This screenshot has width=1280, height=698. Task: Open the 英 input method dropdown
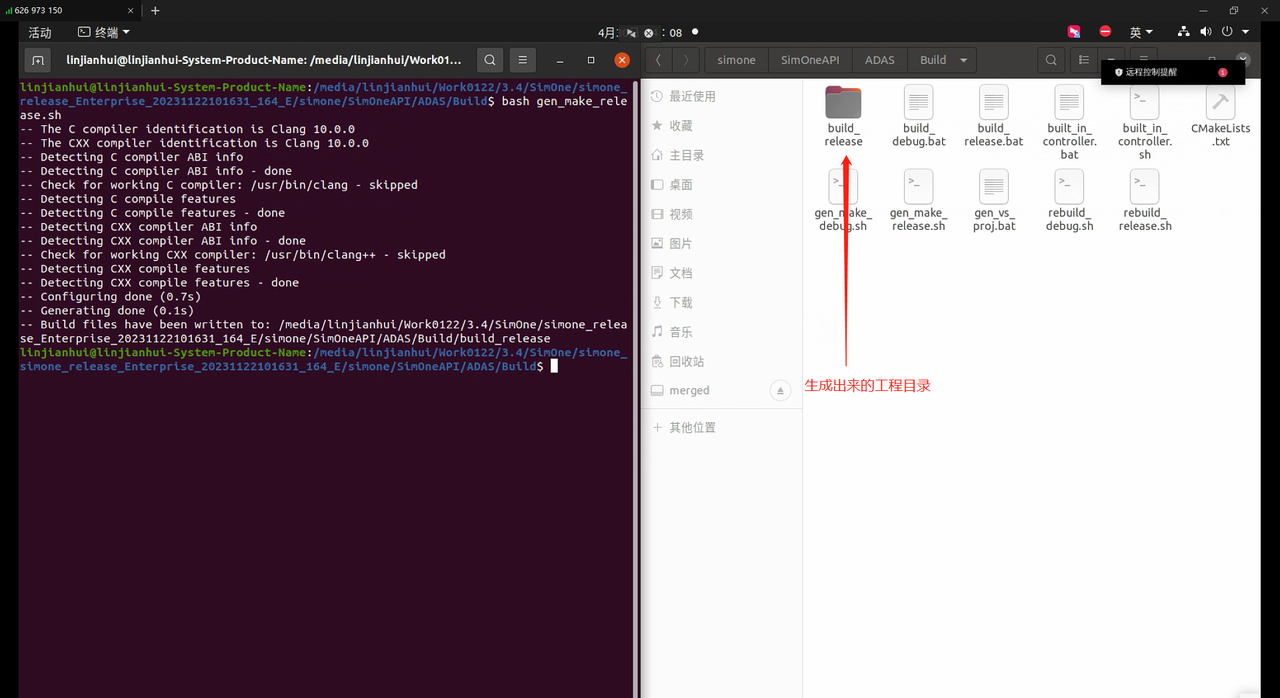(1141, 32)
